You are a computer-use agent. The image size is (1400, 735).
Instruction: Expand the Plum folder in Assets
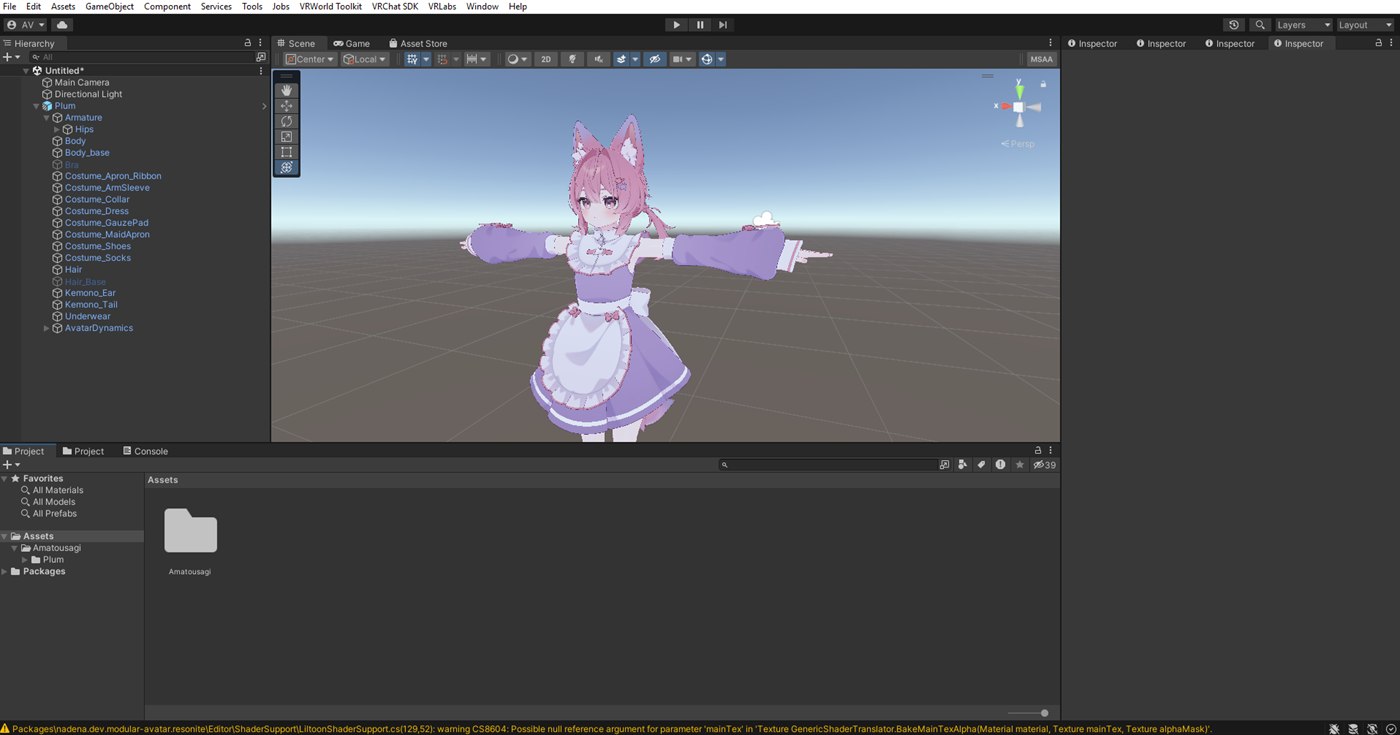(x=26, y=560)
